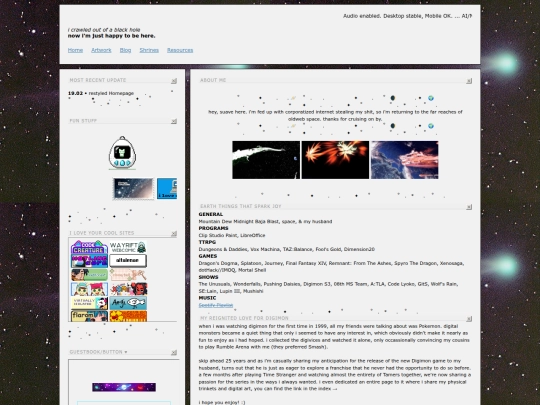Go to the Artwork page

pyautogui.click(x=101, y=50)
